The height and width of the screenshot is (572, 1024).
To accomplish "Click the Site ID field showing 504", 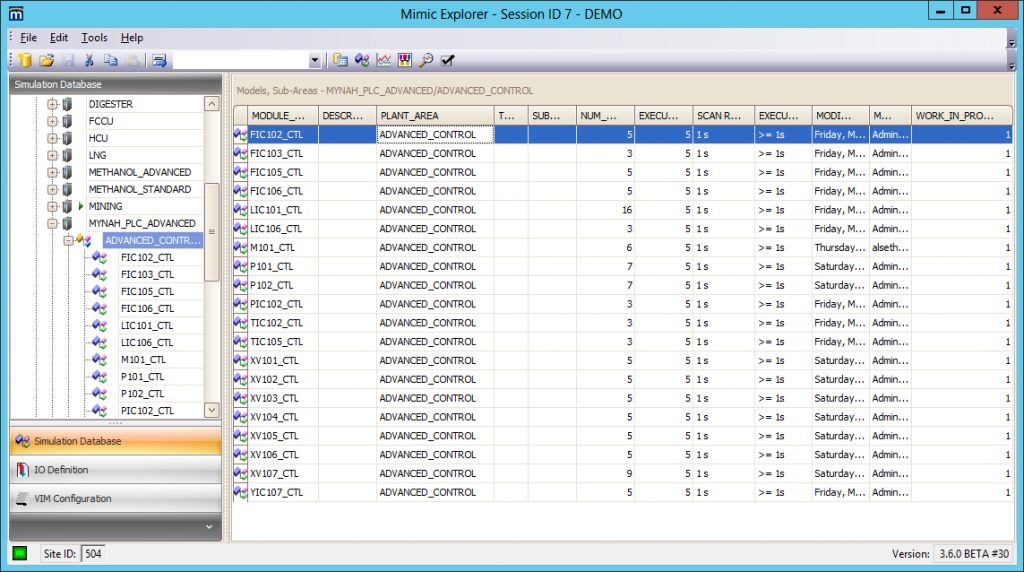I will click(x=93, y=554).
